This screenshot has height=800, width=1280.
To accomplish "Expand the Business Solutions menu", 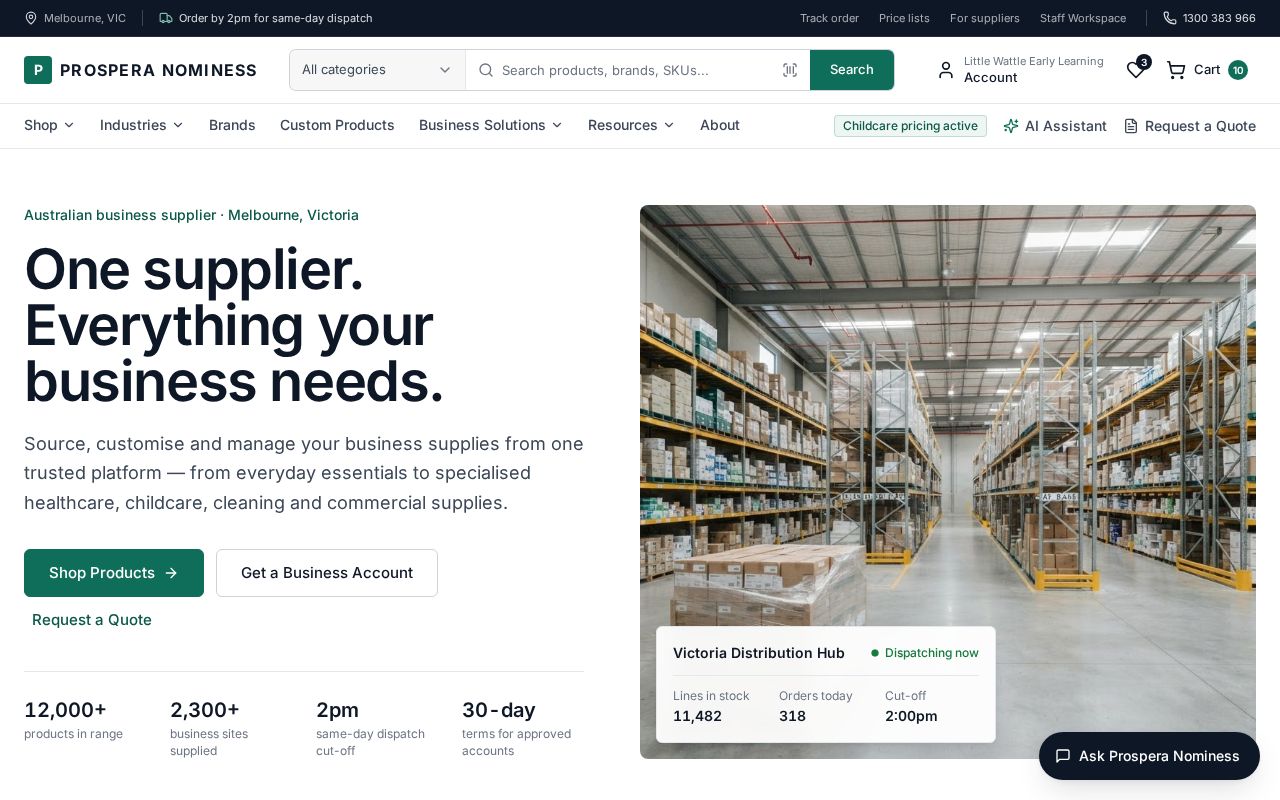I will click(x=491, y=125).
